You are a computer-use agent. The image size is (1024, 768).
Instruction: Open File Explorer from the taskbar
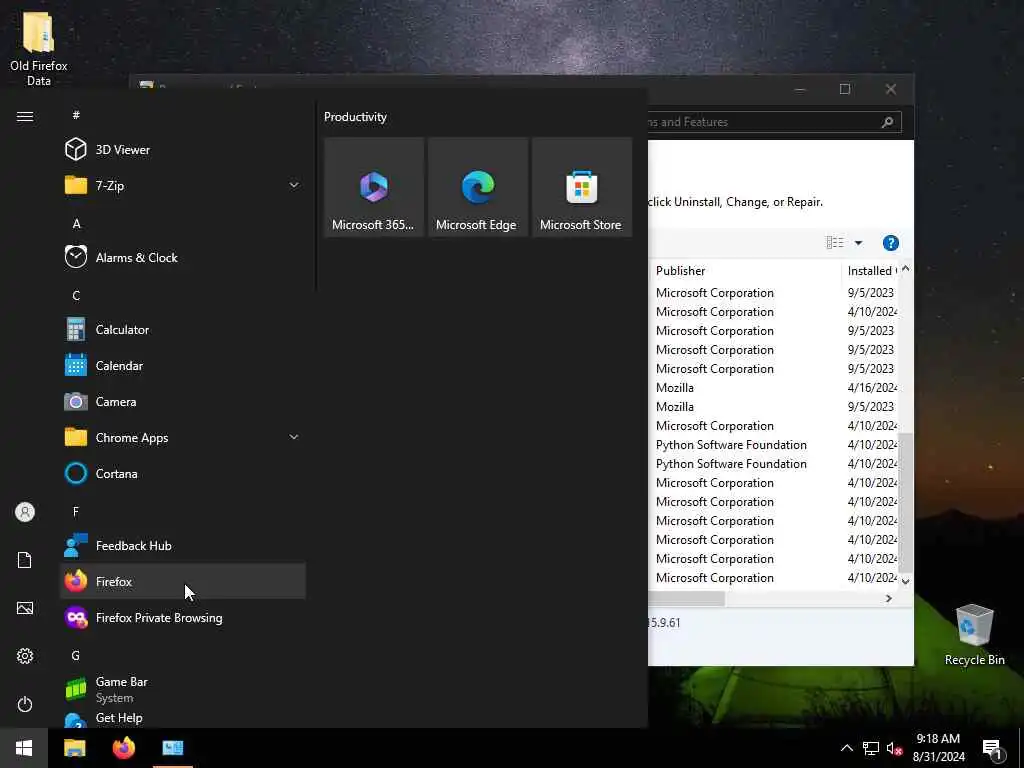coord(74,748)
